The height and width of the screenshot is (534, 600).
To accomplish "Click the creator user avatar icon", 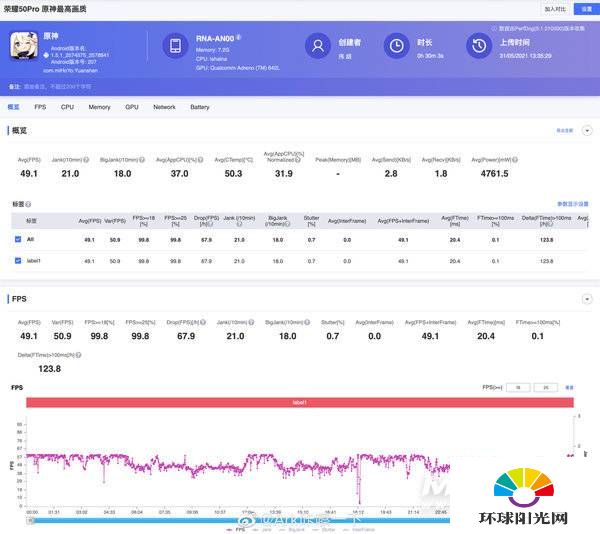I will coord(318,46).
